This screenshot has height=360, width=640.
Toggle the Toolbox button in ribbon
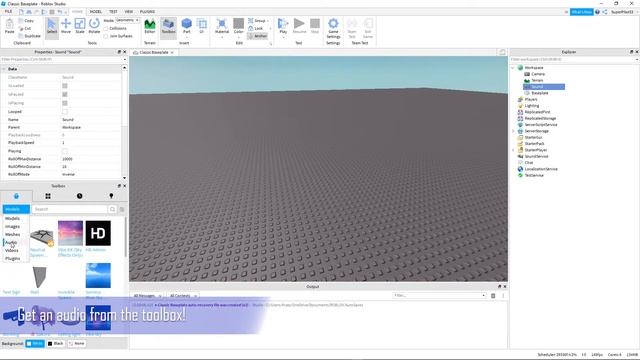pyautogui.click(x=168, y=27)
